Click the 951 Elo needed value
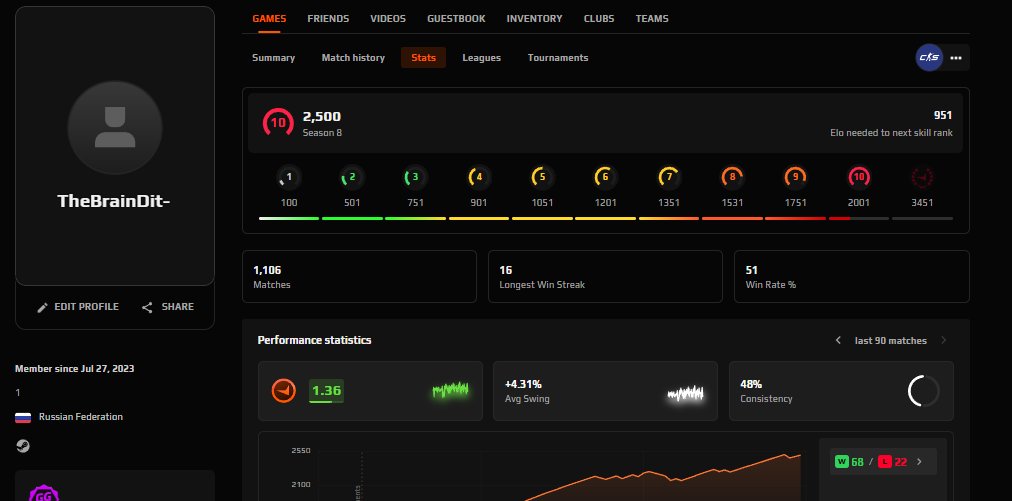The width and height of the screenshot is (1012, 501). (x=943, y=116)
